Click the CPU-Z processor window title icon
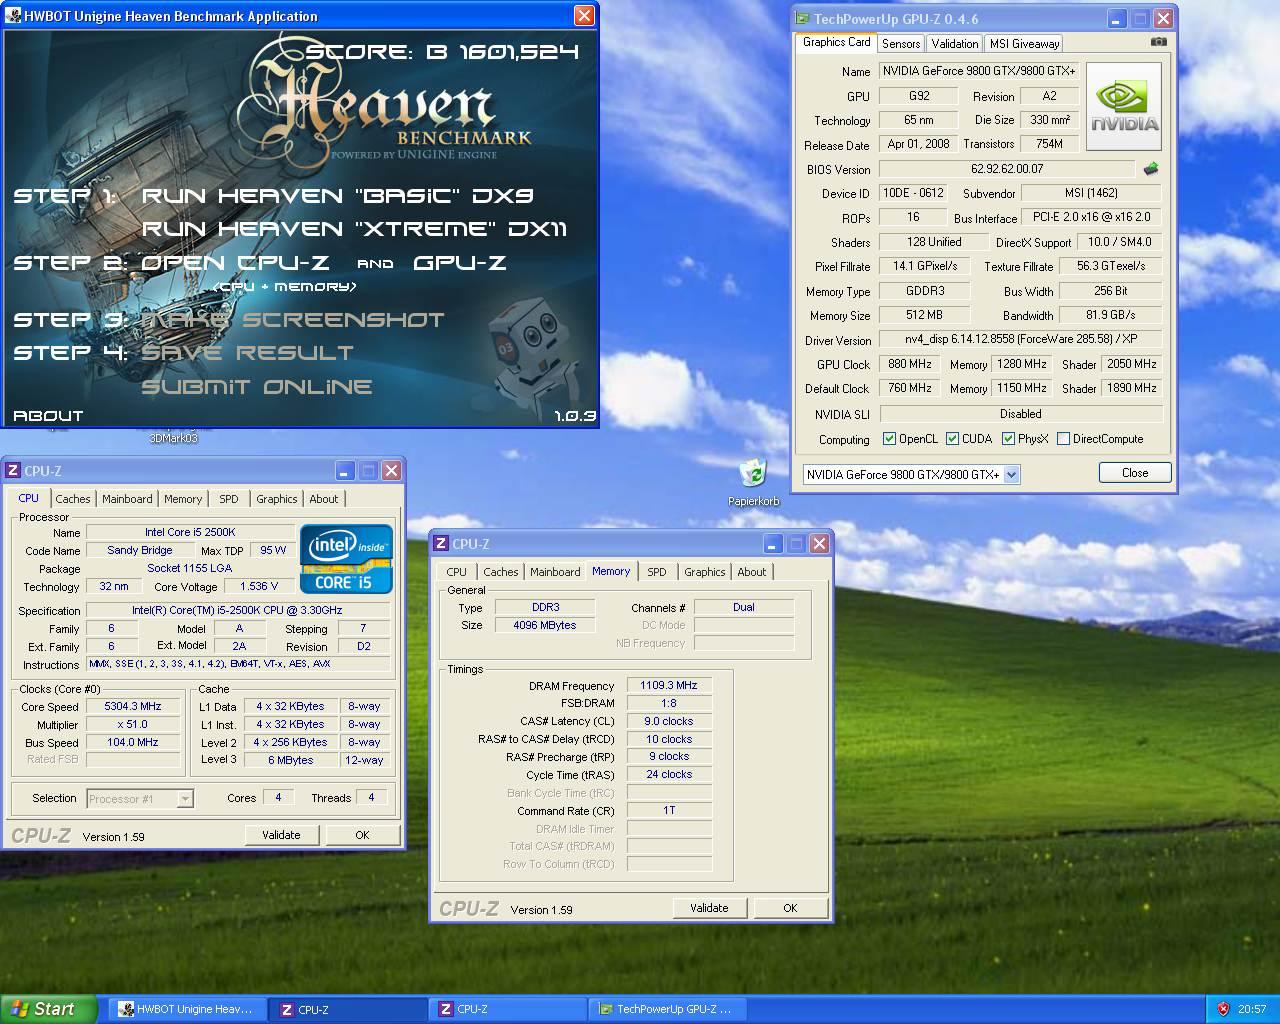 (13, 470)
